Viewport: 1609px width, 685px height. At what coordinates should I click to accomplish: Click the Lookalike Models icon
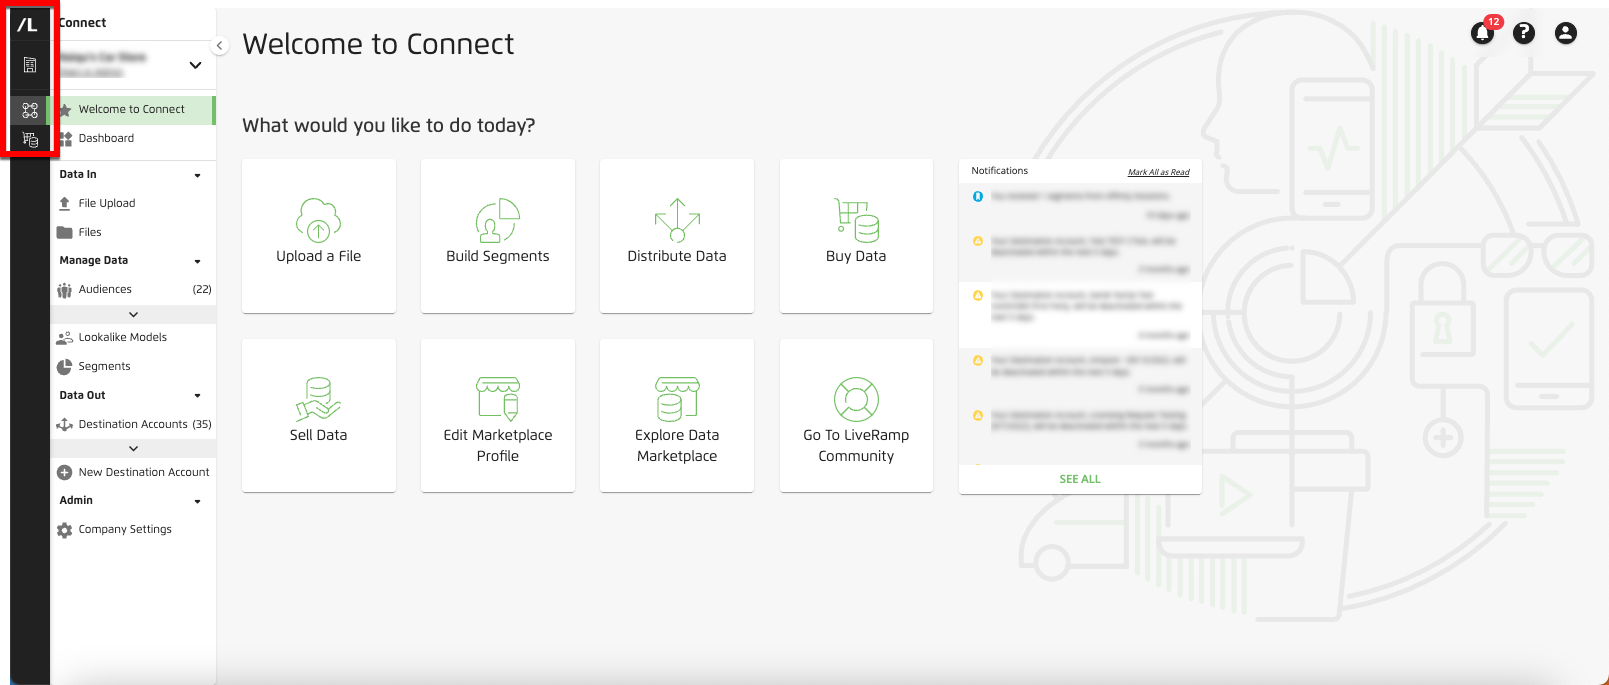[65, 338]
